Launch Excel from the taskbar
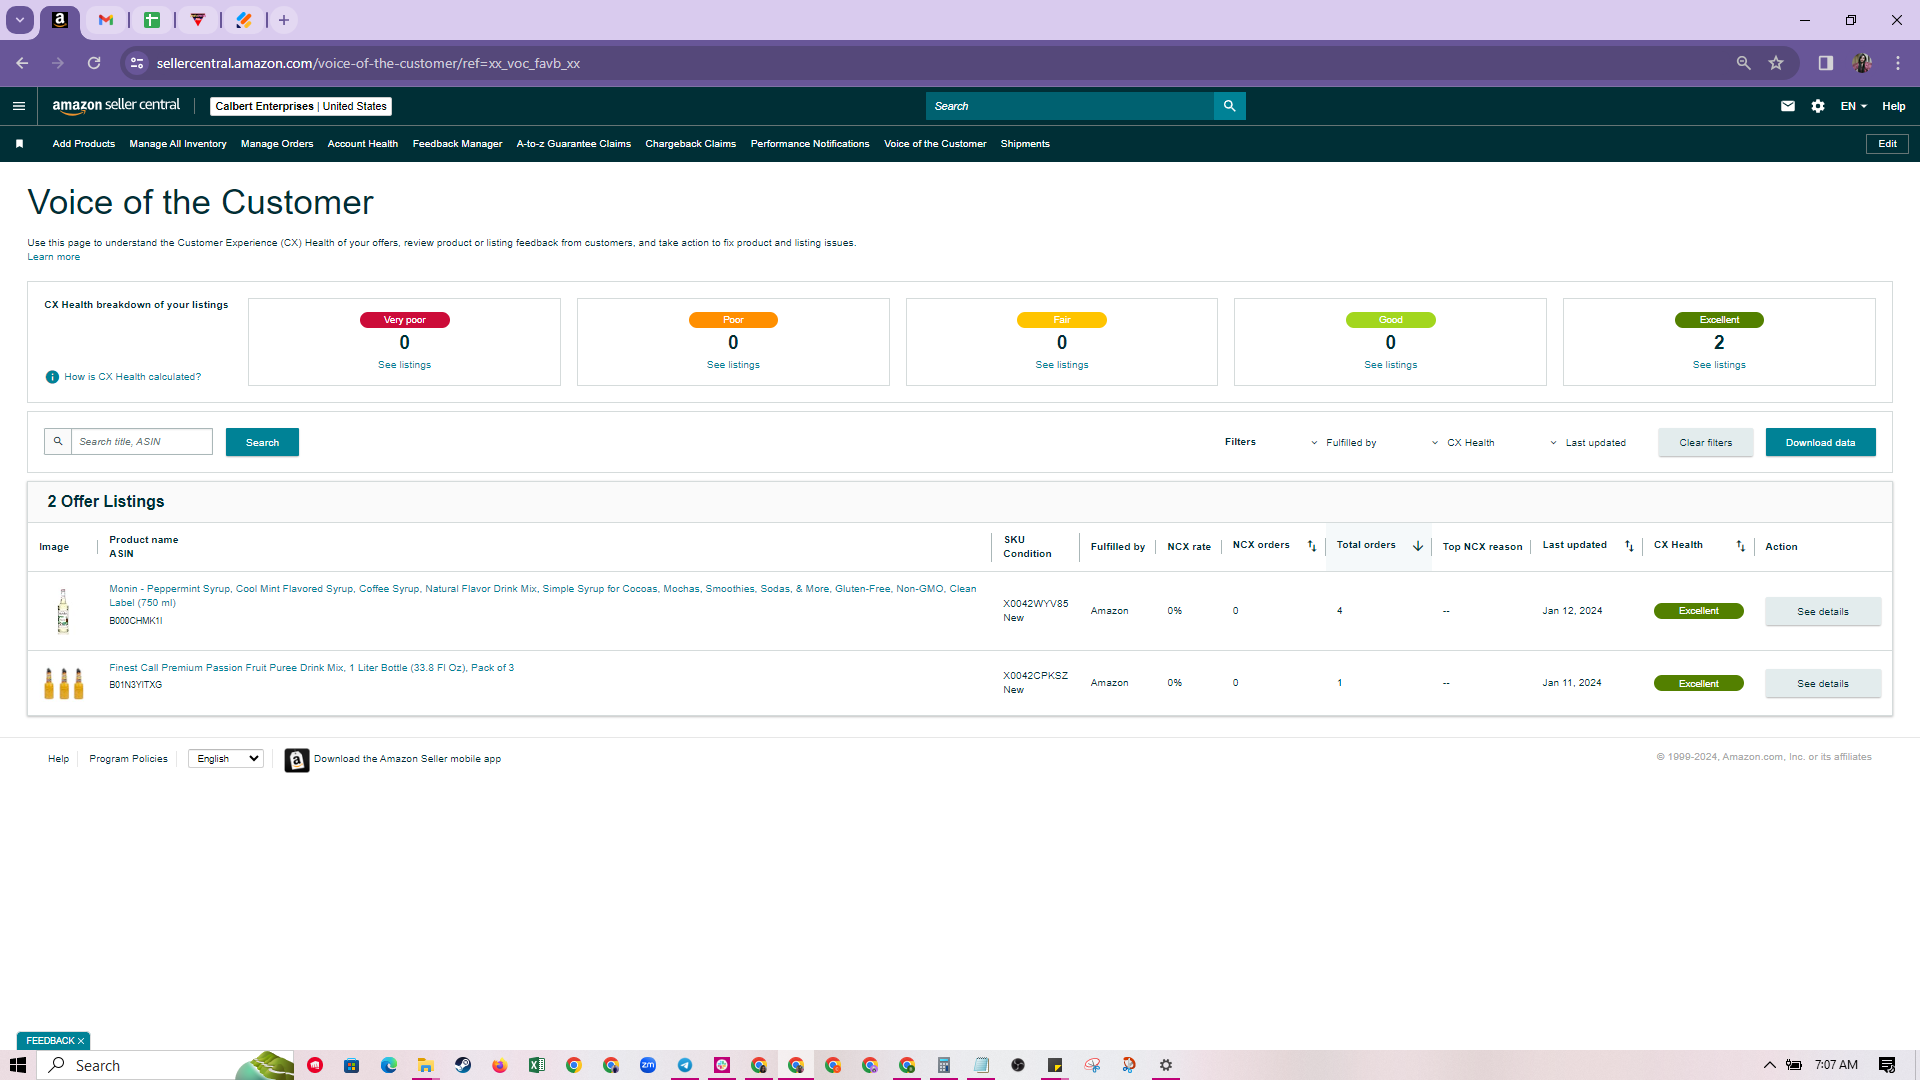 click(x=537, y=1065)
